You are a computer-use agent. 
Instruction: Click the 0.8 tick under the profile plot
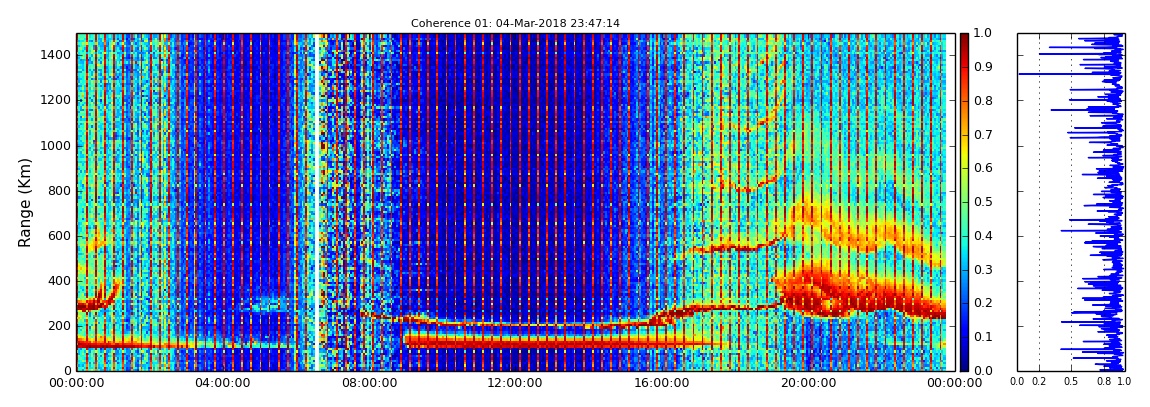click(1104, 383)
